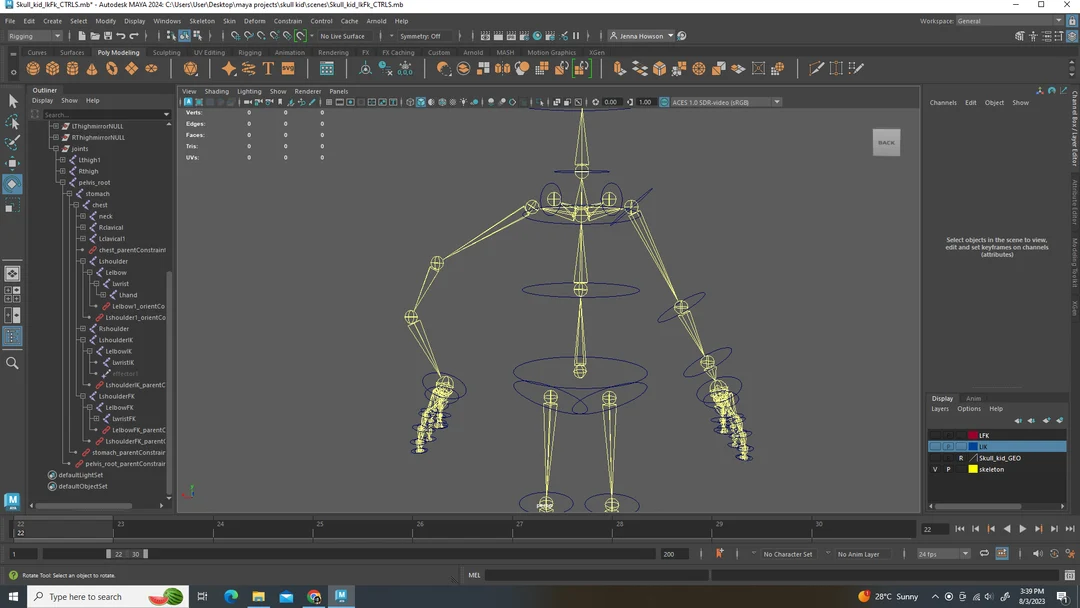Collapse the Lshoulder joint in the Outliner
1080x608 pixels.
click(x=83, y=261)
